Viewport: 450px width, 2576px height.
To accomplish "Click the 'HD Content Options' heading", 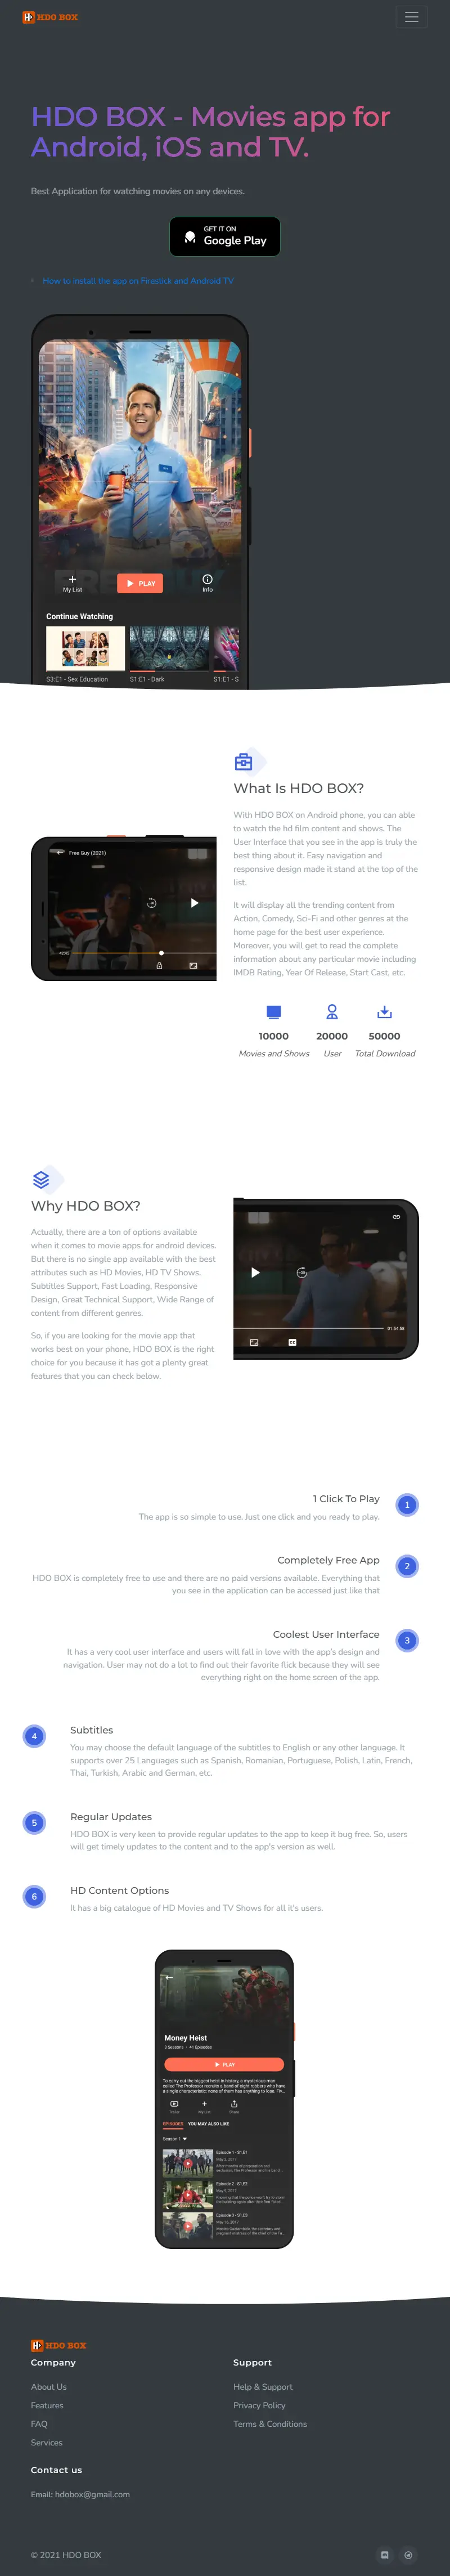I will click(x=119, y=1891).
